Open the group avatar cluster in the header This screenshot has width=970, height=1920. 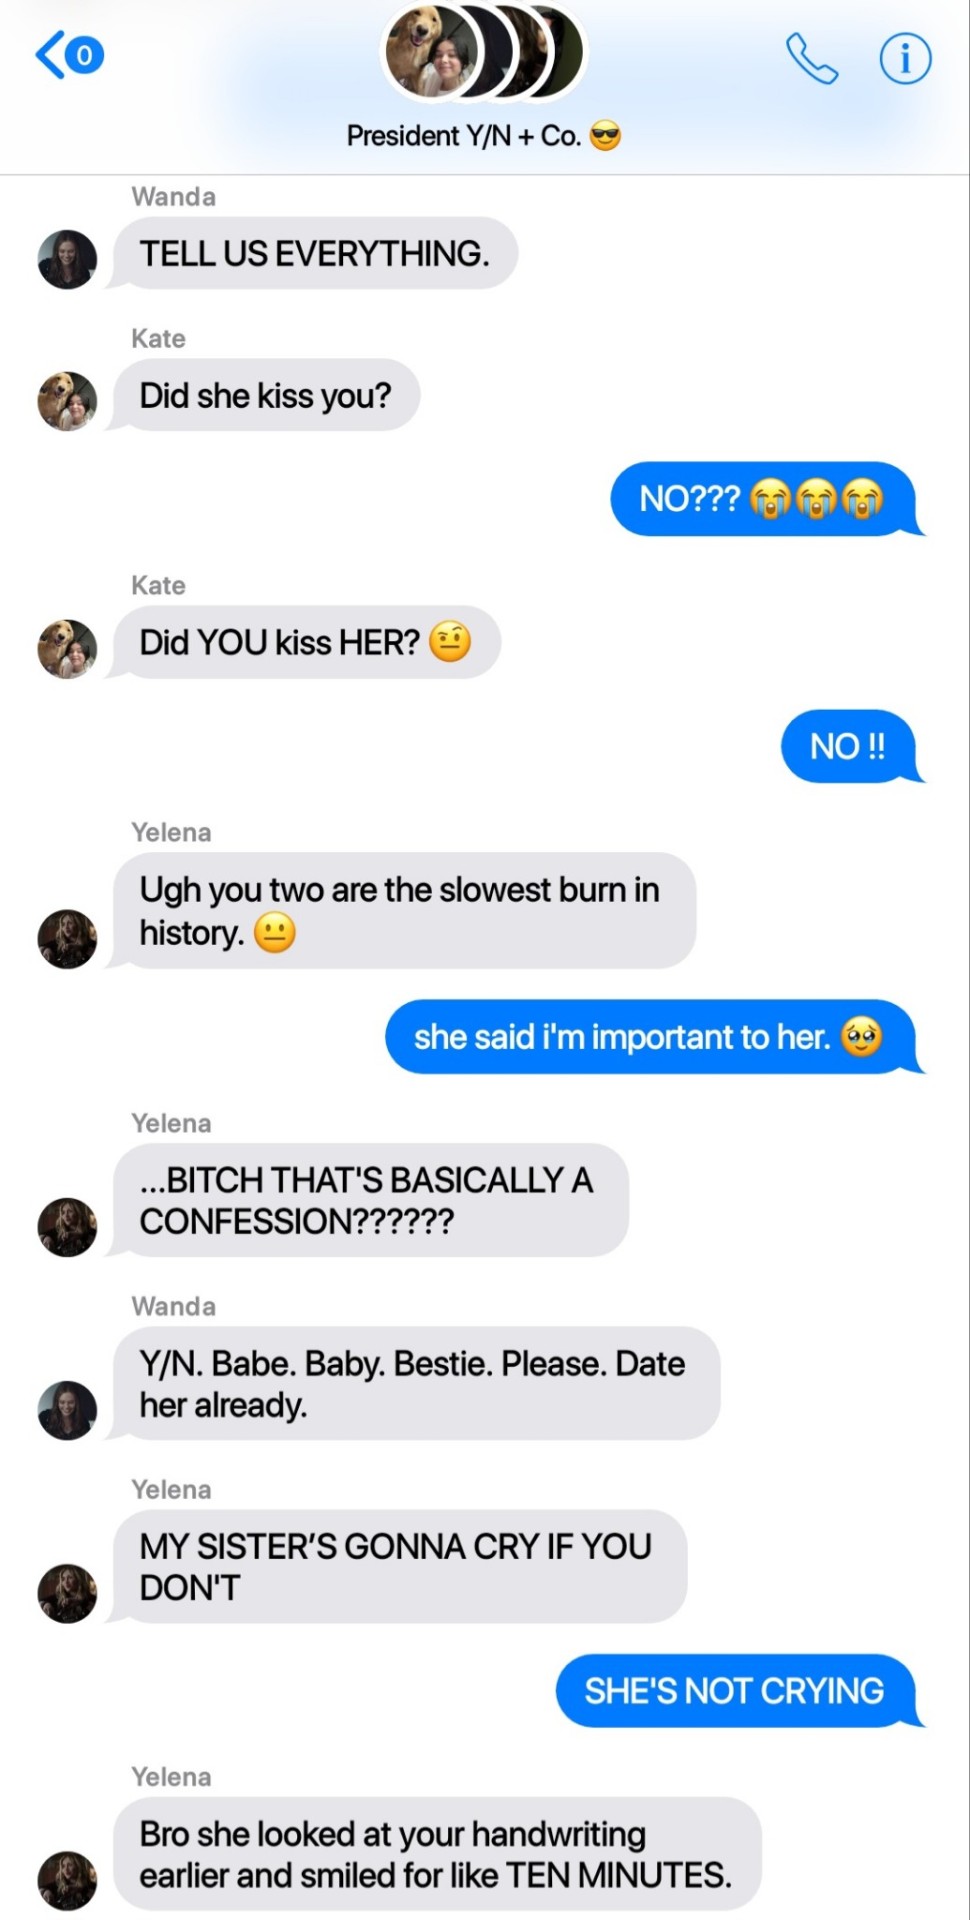[x=484, y=52]
